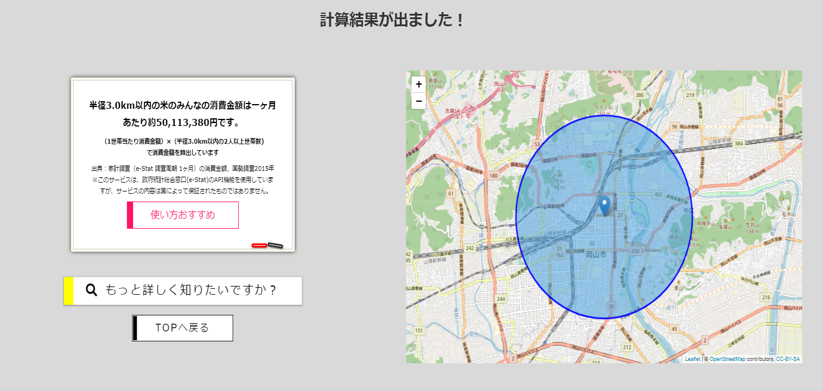Click もっと詳しく知りたいですか？ search button
The width and height of the screenshot is (823, 391).
click(183, 291)
